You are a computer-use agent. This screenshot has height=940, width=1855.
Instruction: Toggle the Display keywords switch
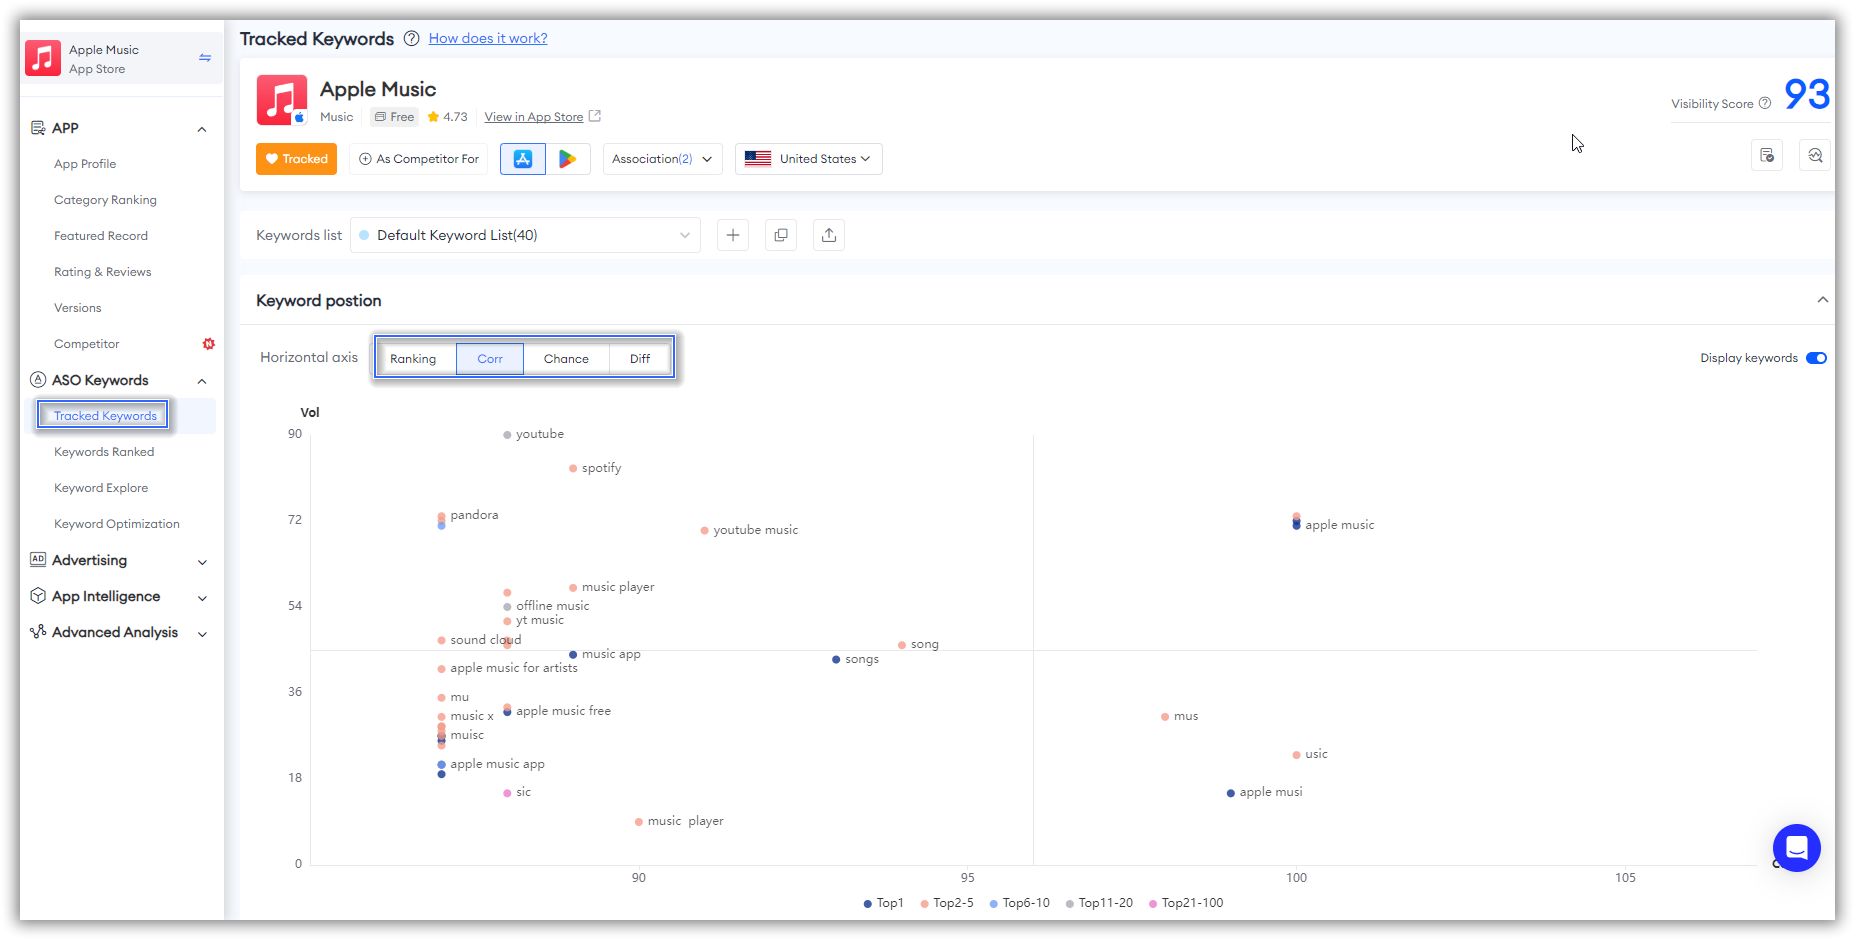[1816, 358]
